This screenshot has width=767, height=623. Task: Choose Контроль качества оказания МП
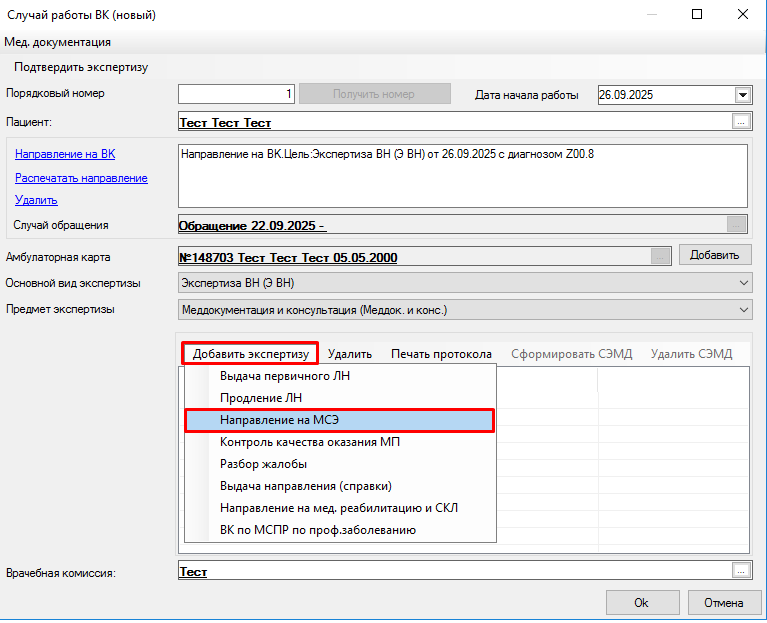click(310, 442)
